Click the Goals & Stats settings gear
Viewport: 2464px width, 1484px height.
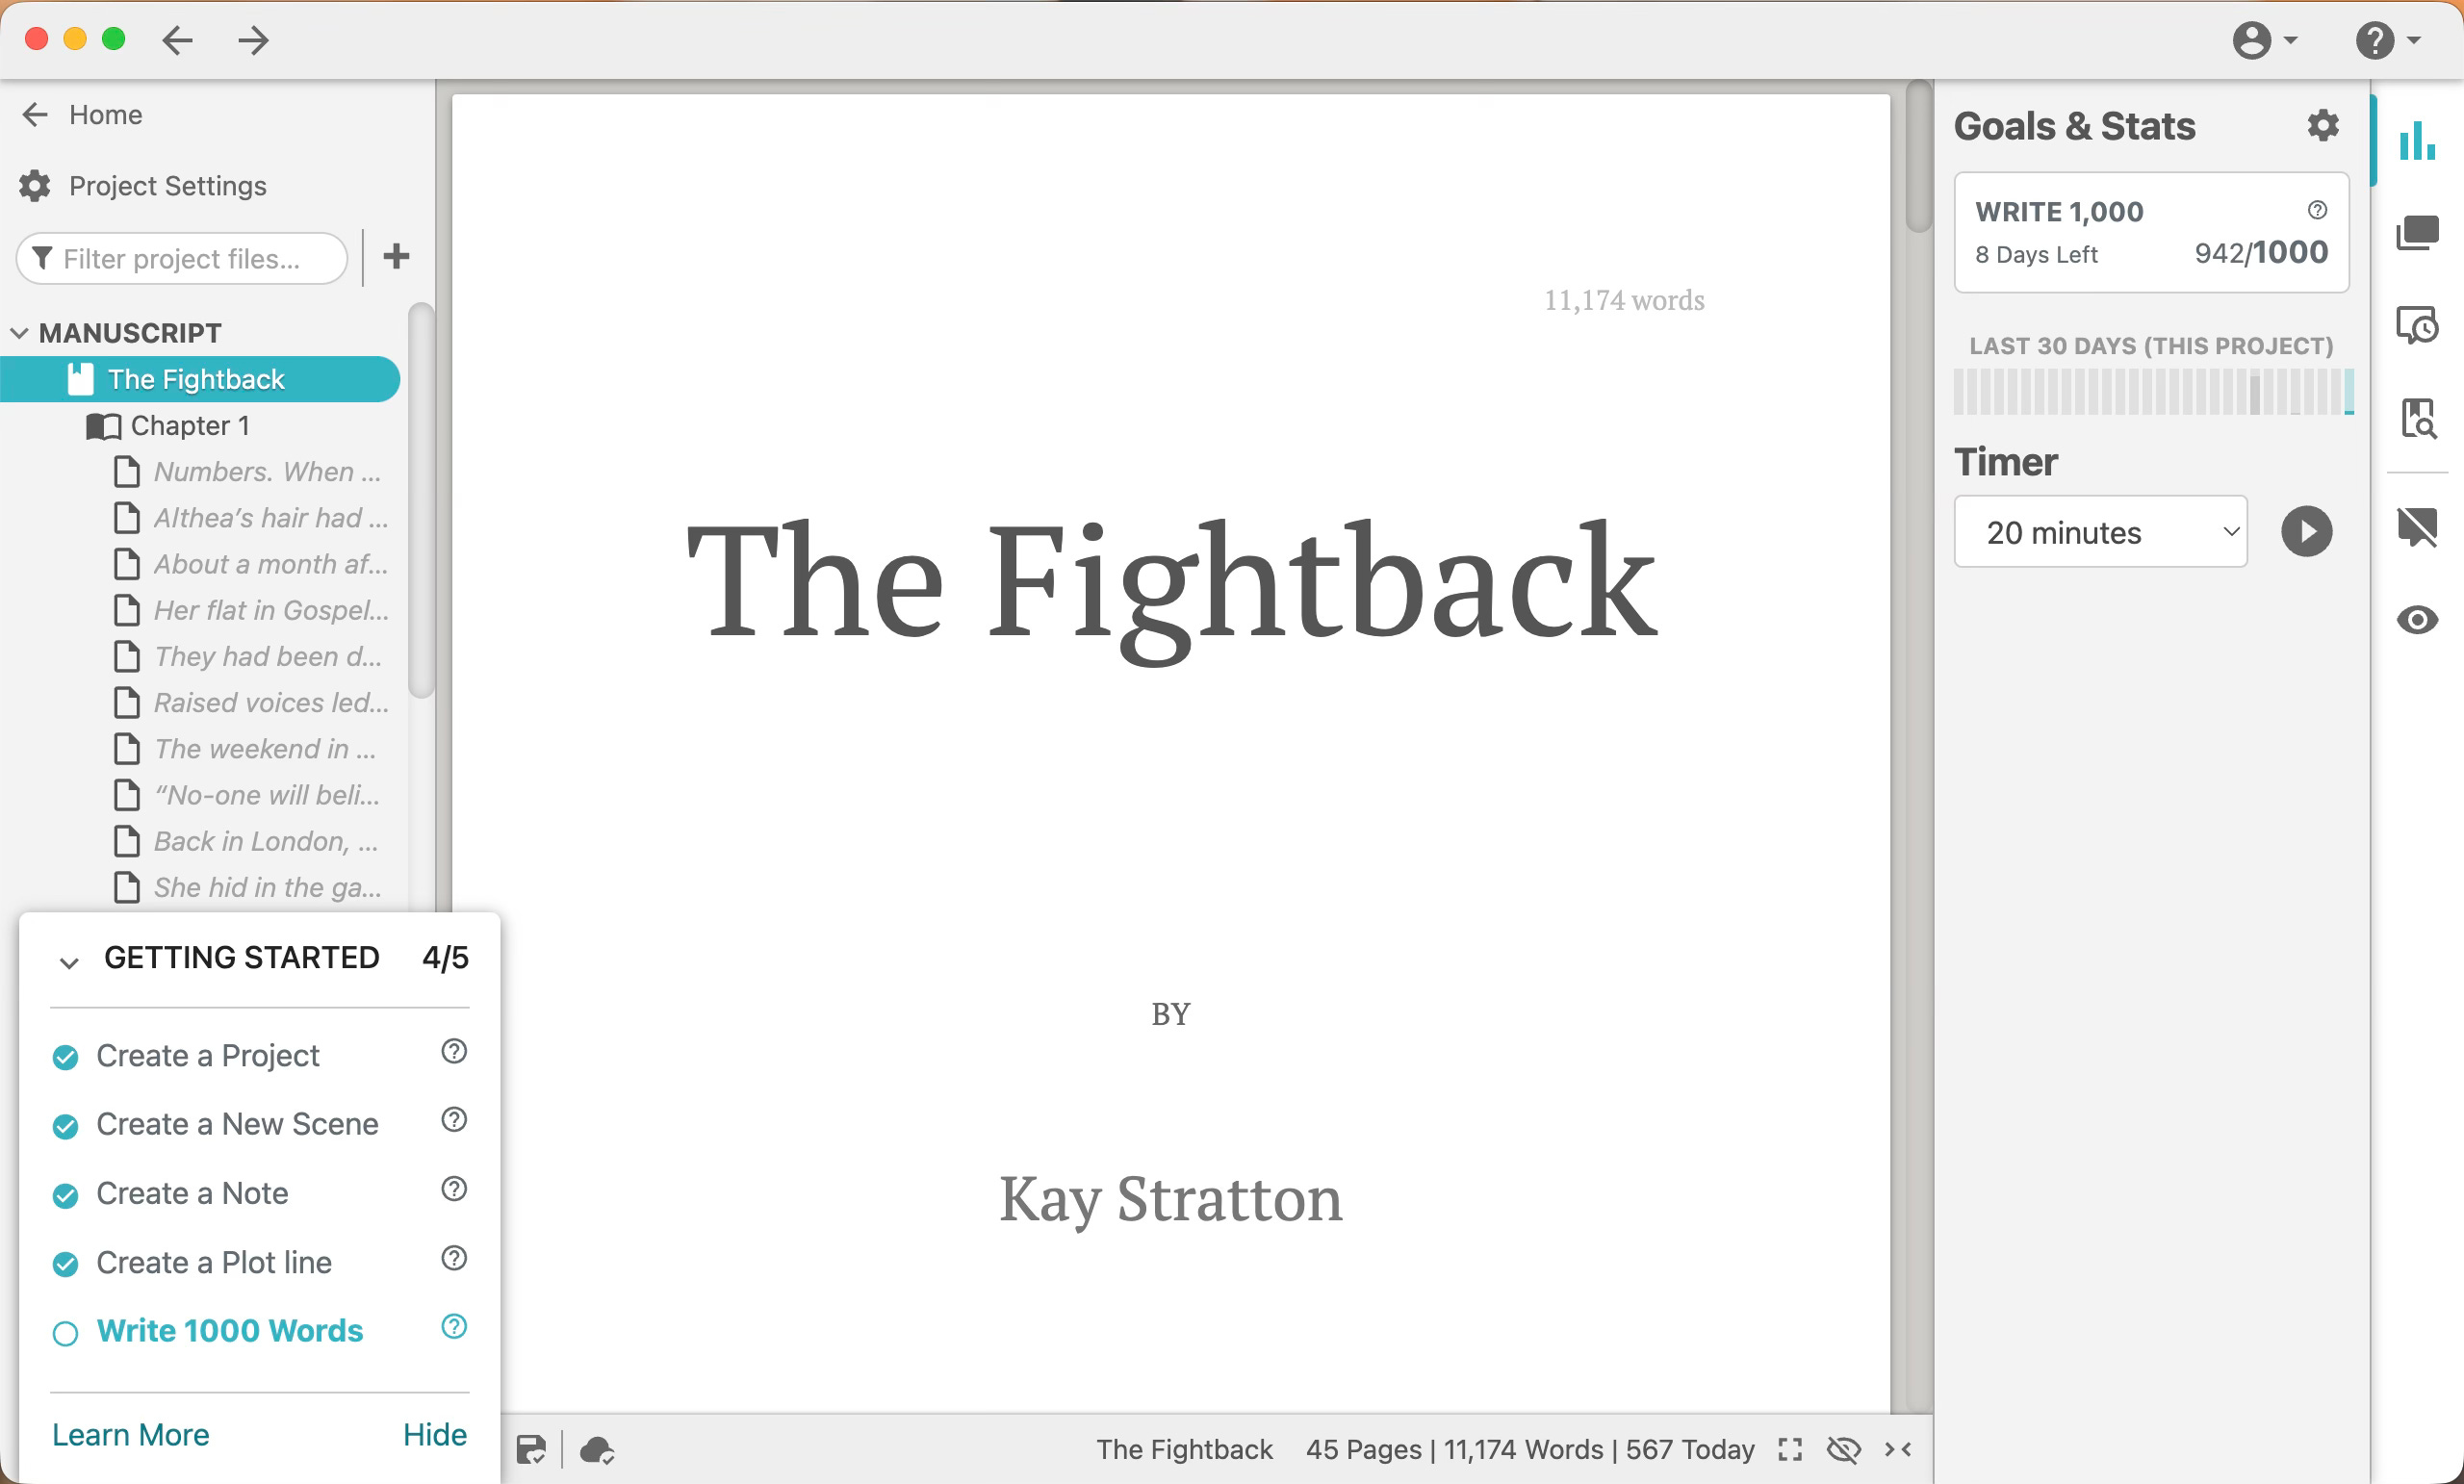(2322, 126)
